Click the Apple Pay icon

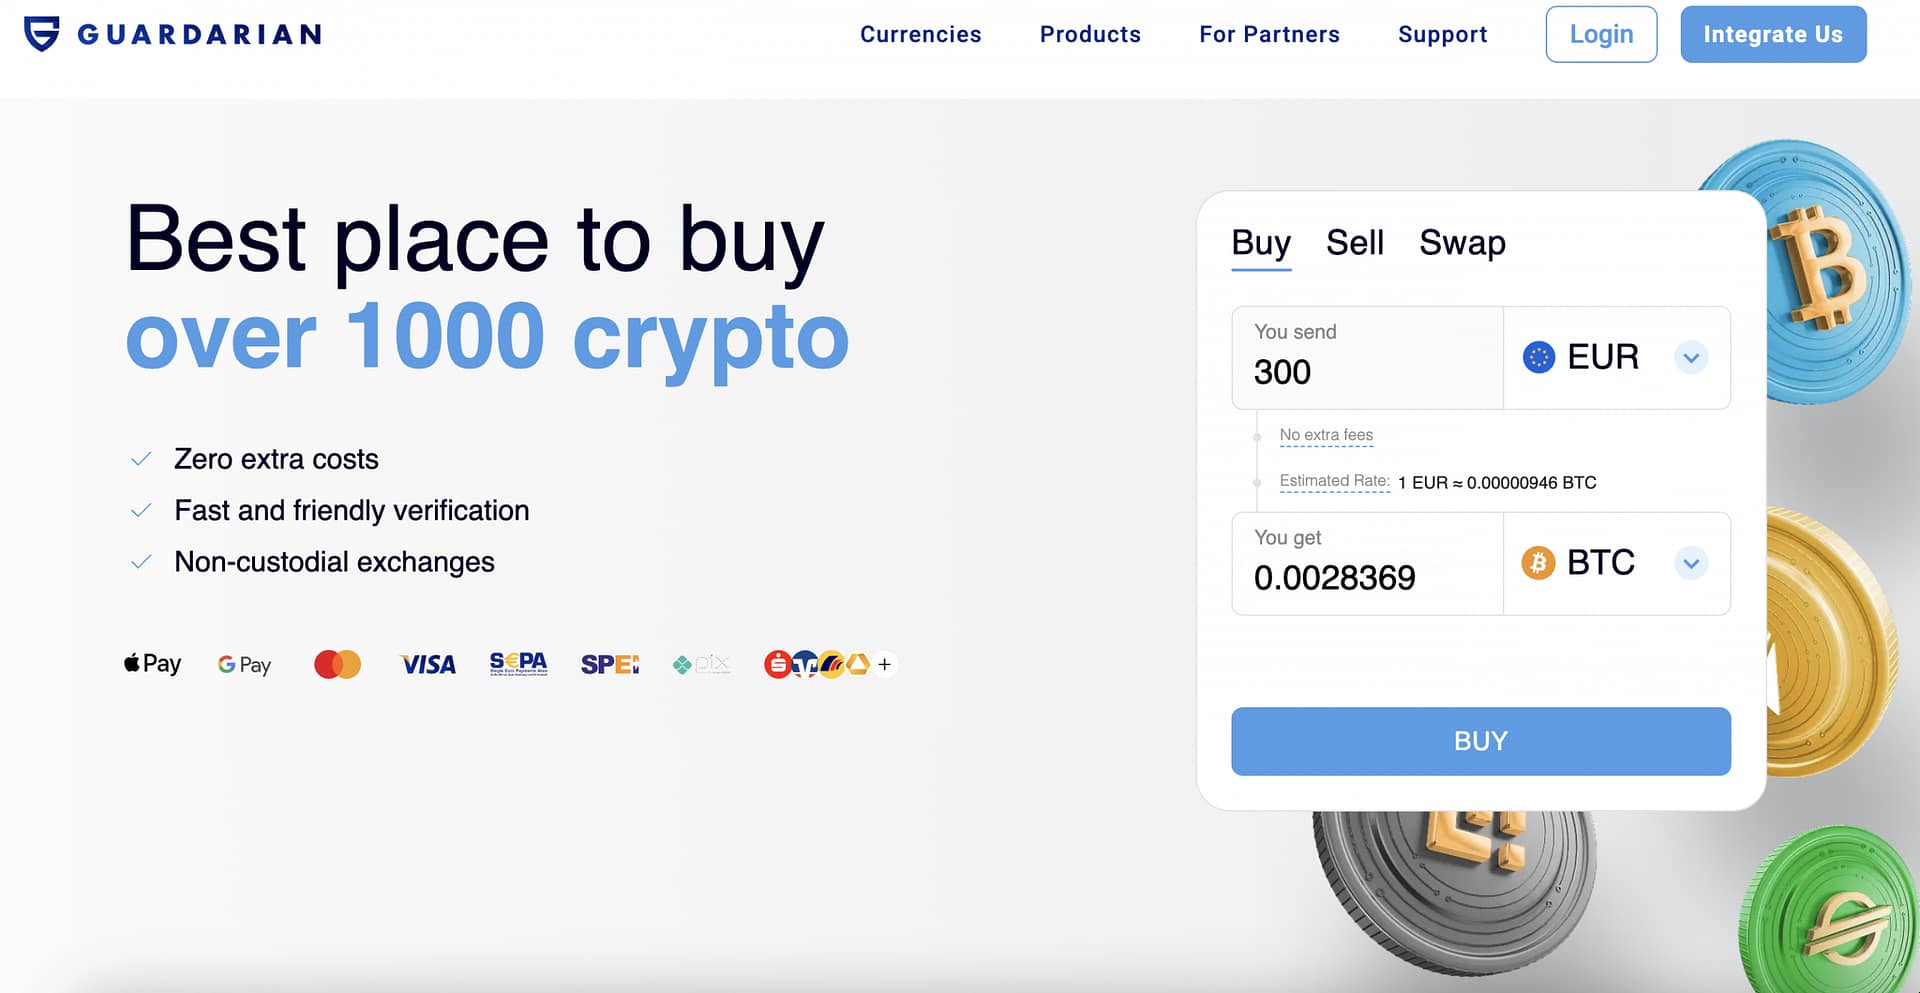pos(152,664)
